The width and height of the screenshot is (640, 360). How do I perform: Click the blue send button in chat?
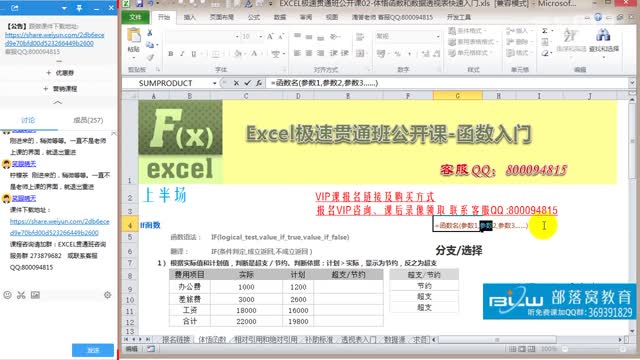click(x=93, y=350)
